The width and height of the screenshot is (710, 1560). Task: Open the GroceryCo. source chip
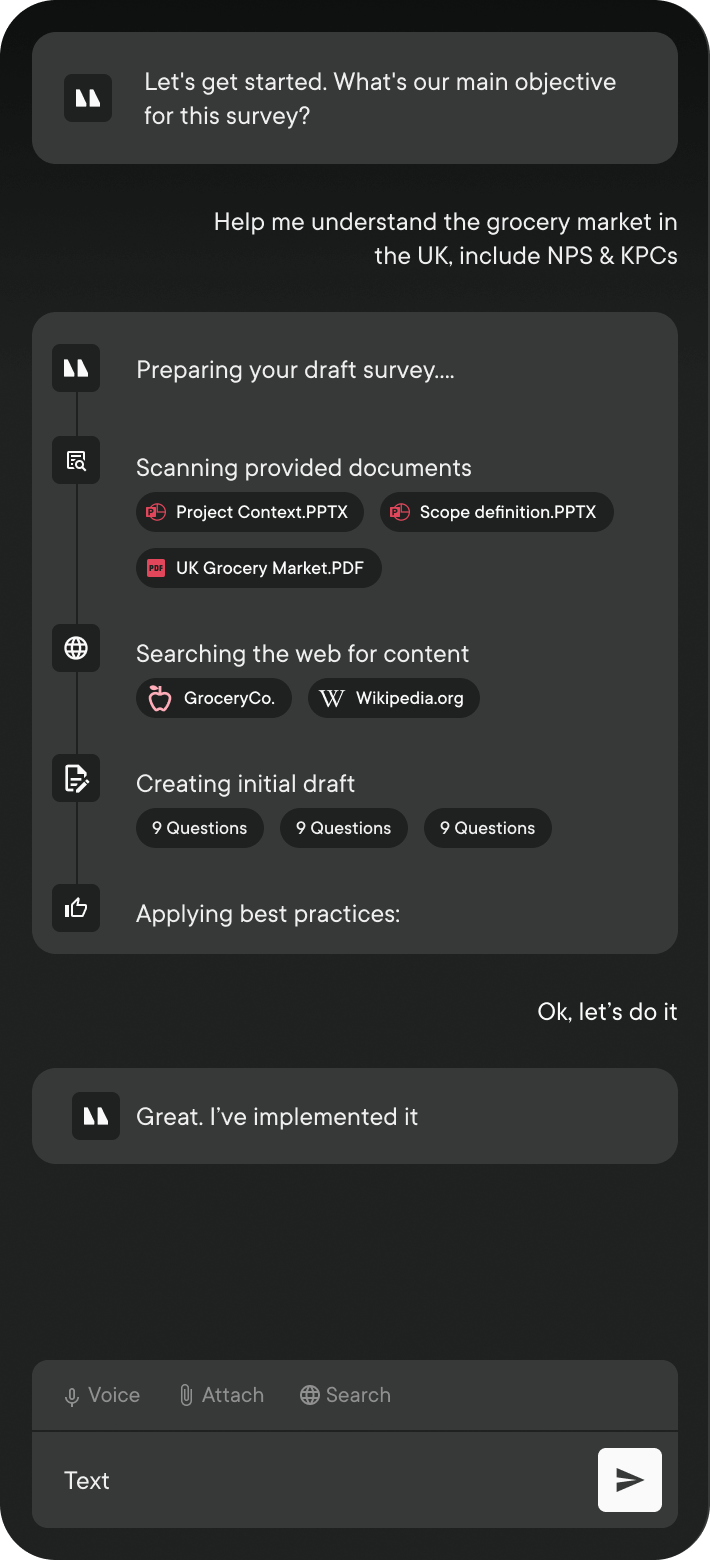pos(214,698)
